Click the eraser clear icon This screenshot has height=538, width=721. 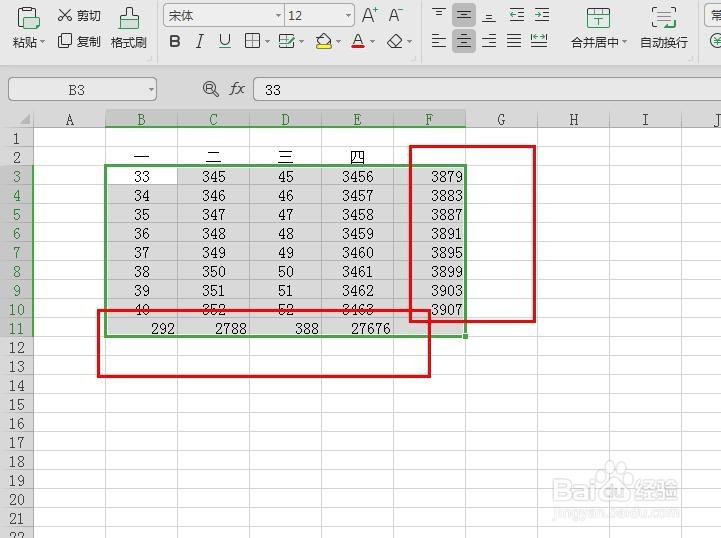coord(395,41)
